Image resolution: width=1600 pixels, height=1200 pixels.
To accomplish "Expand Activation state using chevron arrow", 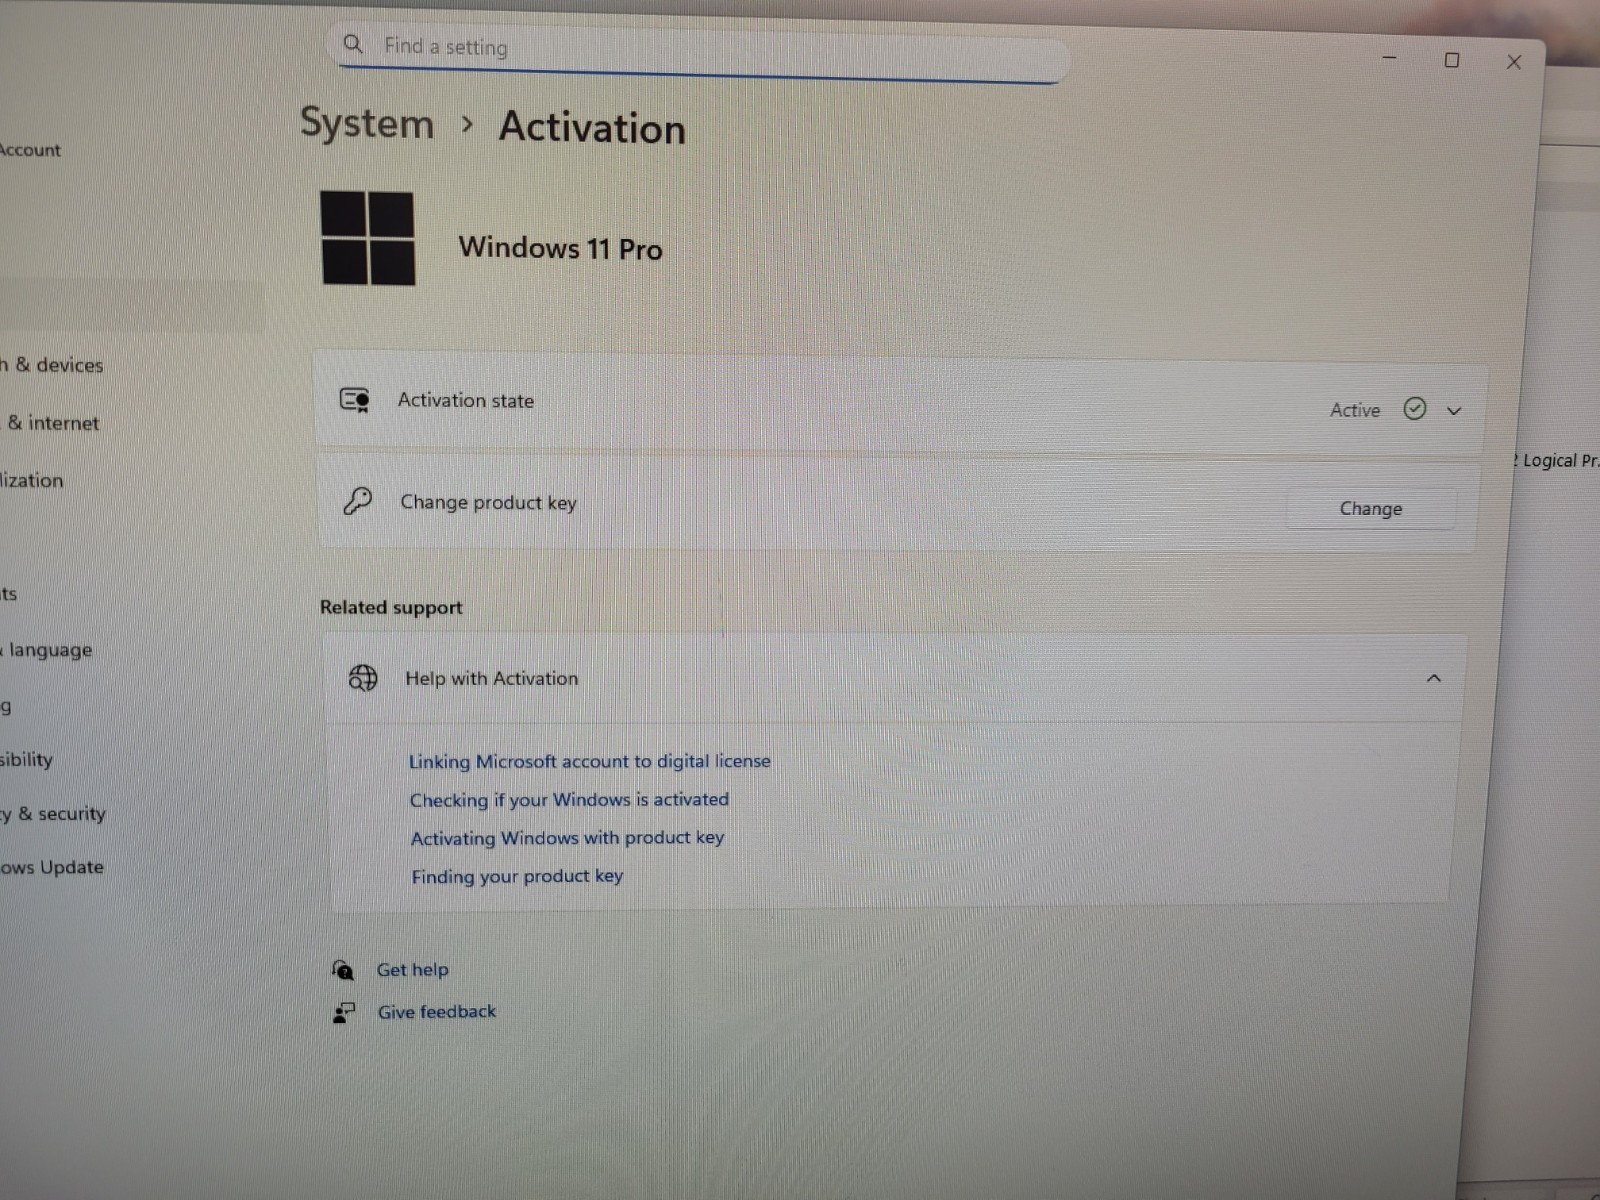I will tap(1454, 411).
